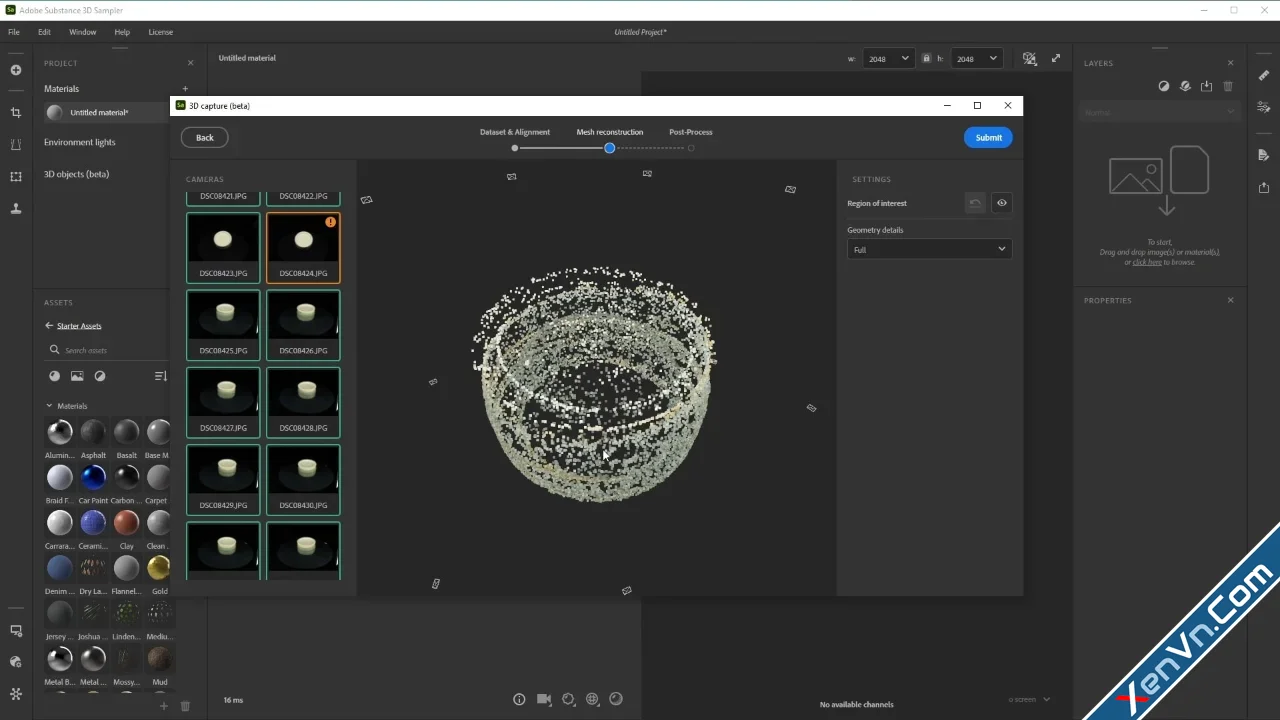
Task: Close the Properties panel
Action: point(1230,300)
